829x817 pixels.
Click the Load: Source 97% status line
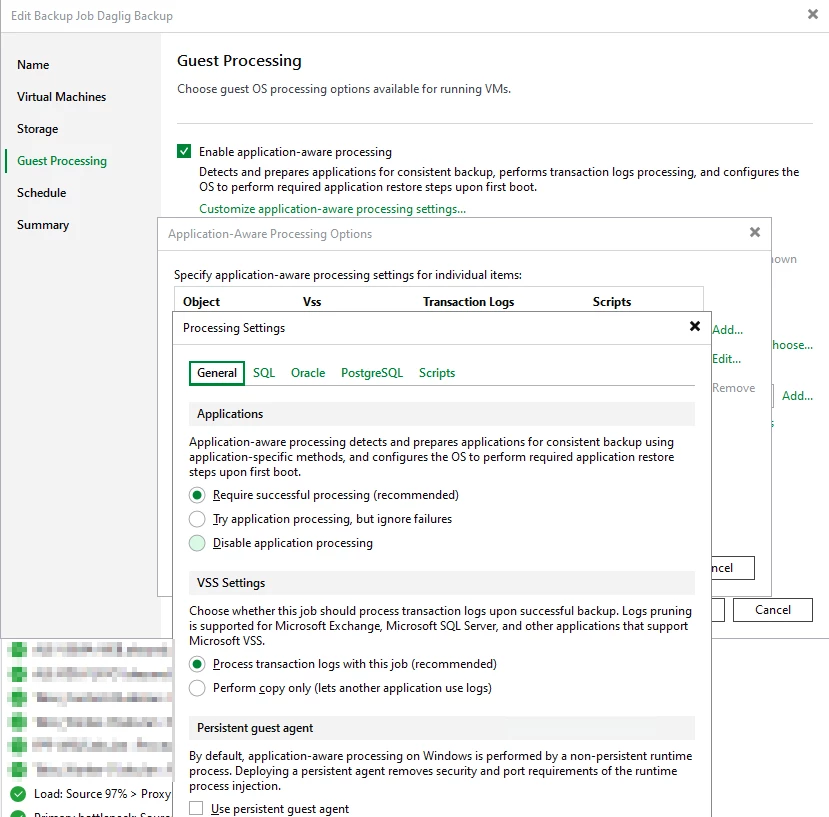pos(102,794)
